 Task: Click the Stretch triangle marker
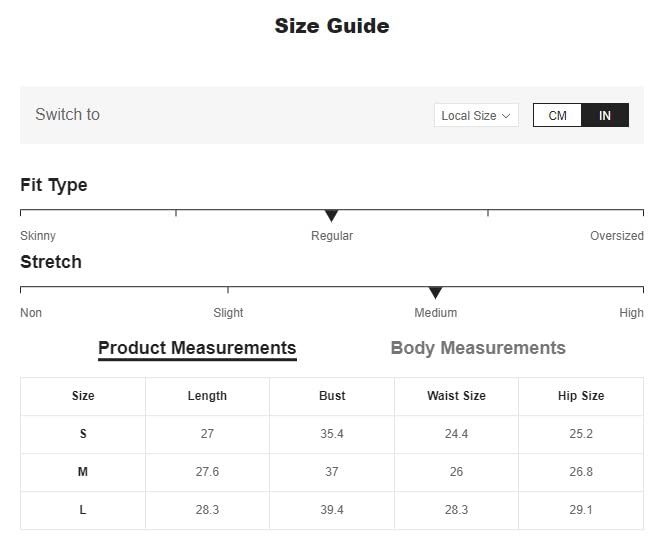tap(435, 292)
